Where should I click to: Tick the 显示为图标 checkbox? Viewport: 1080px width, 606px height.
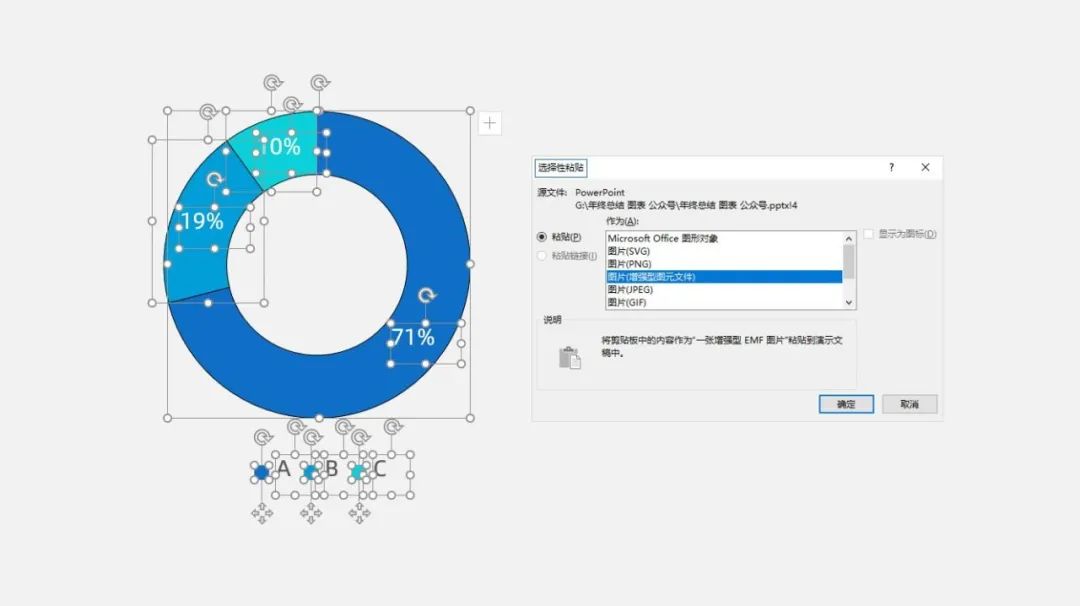(869, 234)
